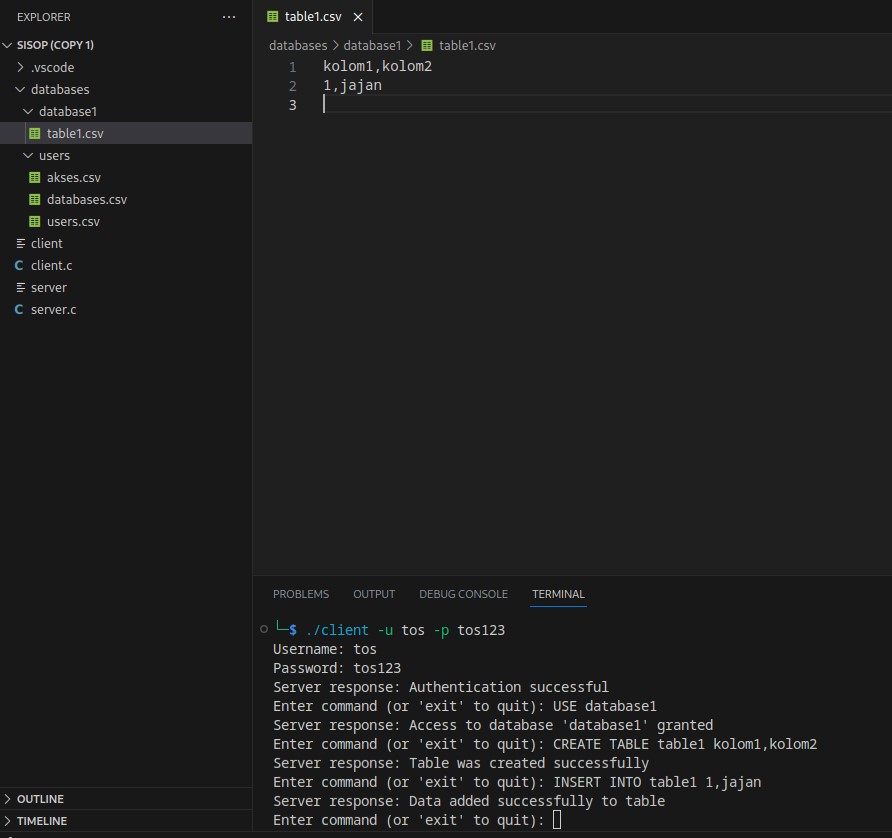892x838 pixels.
Task: Click the 'Password: tos123' terminal line
Action: [x=337, y=668]
